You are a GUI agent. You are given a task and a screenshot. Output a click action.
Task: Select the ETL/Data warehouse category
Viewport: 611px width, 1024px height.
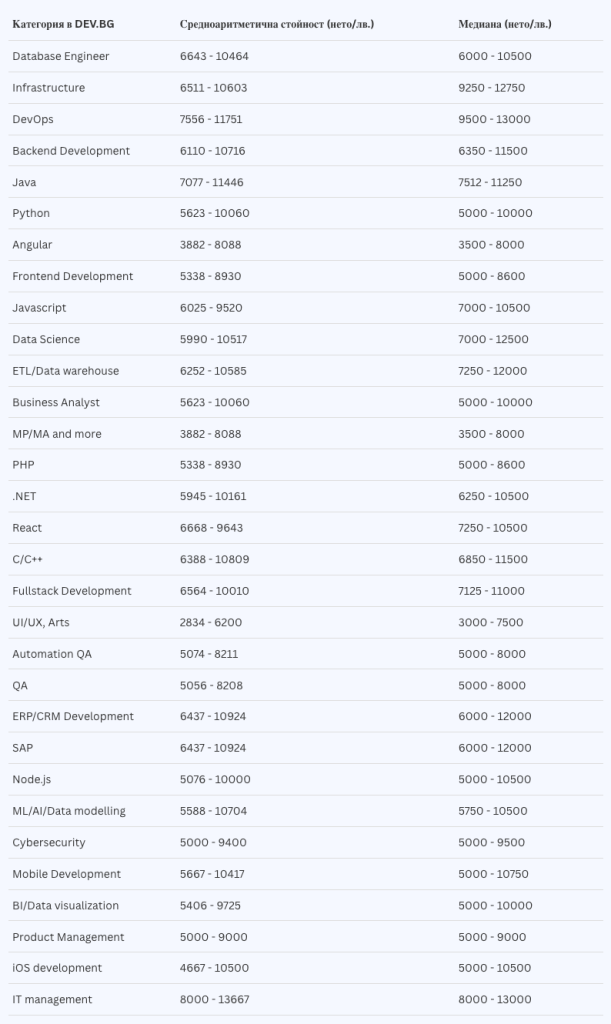pos(66,371)
